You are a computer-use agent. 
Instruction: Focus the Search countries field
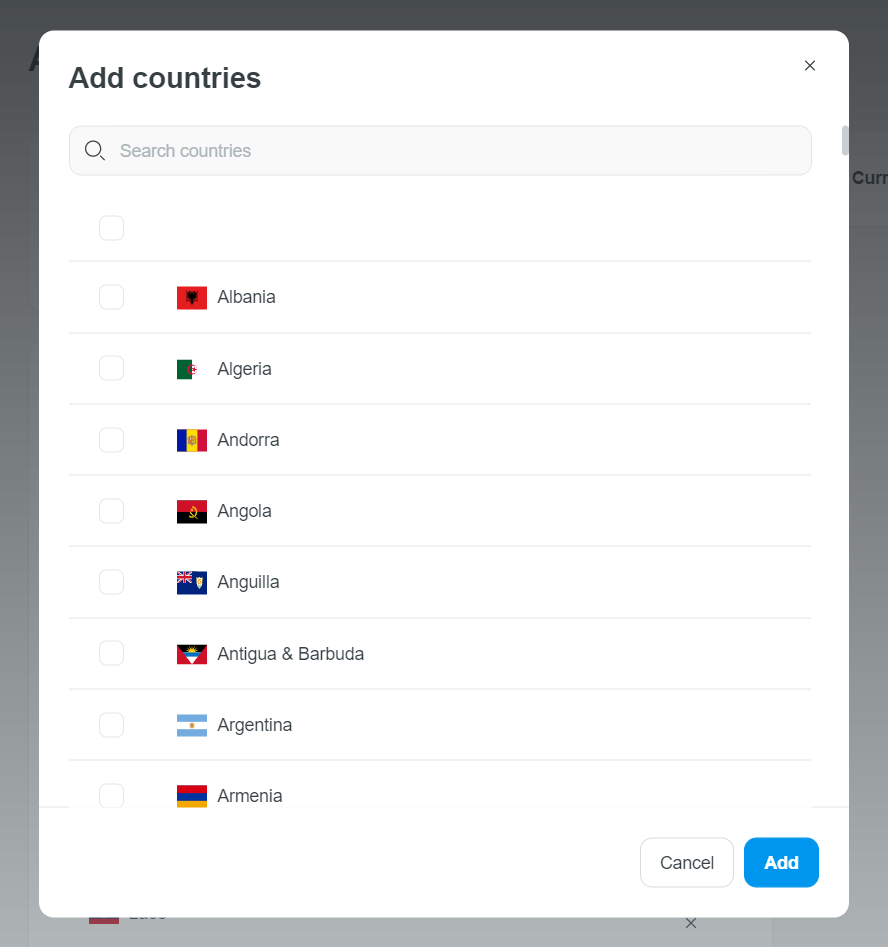[440, 150]
